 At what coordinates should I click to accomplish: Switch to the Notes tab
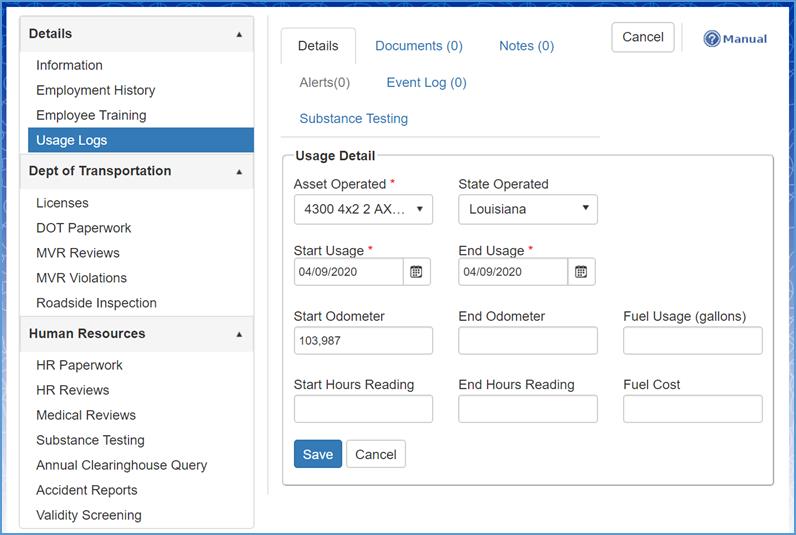point(526,46)
